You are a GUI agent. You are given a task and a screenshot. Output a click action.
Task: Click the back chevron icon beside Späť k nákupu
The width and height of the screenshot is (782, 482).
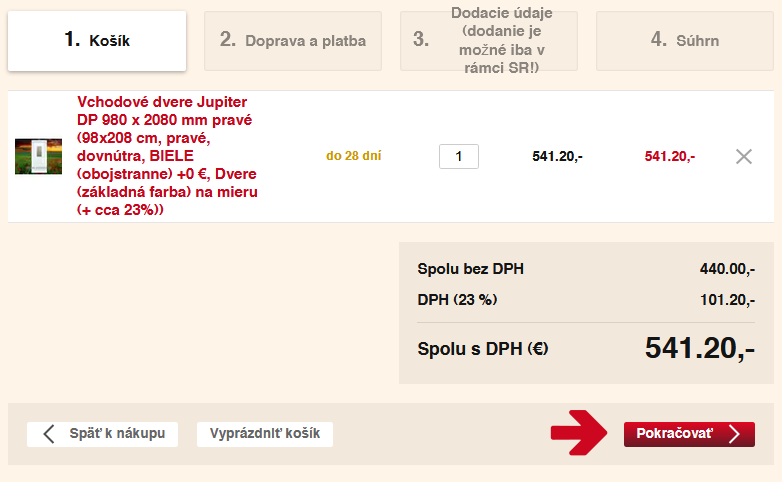click(x=48, y=434)
